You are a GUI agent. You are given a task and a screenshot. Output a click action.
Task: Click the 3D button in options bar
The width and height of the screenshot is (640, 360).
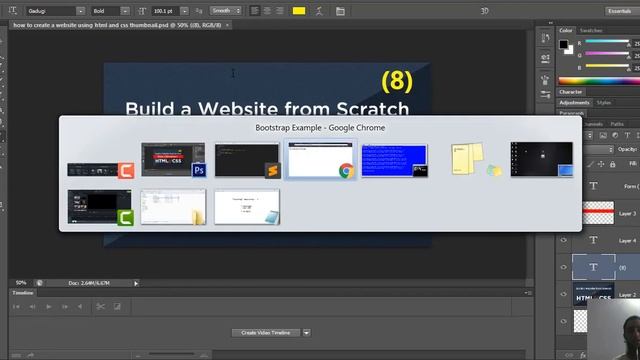coord(484,11)
